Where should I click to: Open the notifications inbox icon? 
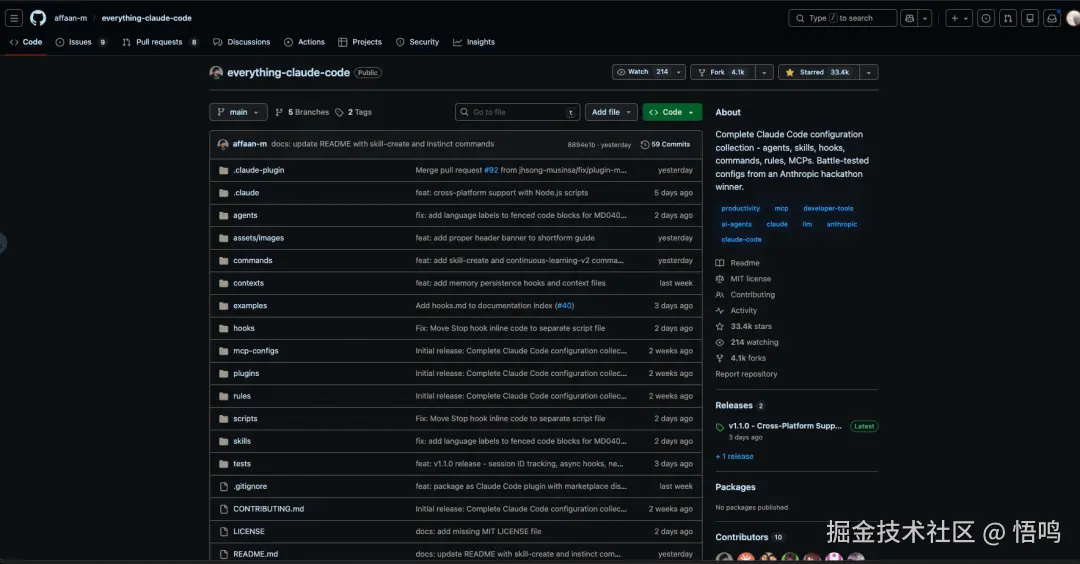coord(1052,19)
